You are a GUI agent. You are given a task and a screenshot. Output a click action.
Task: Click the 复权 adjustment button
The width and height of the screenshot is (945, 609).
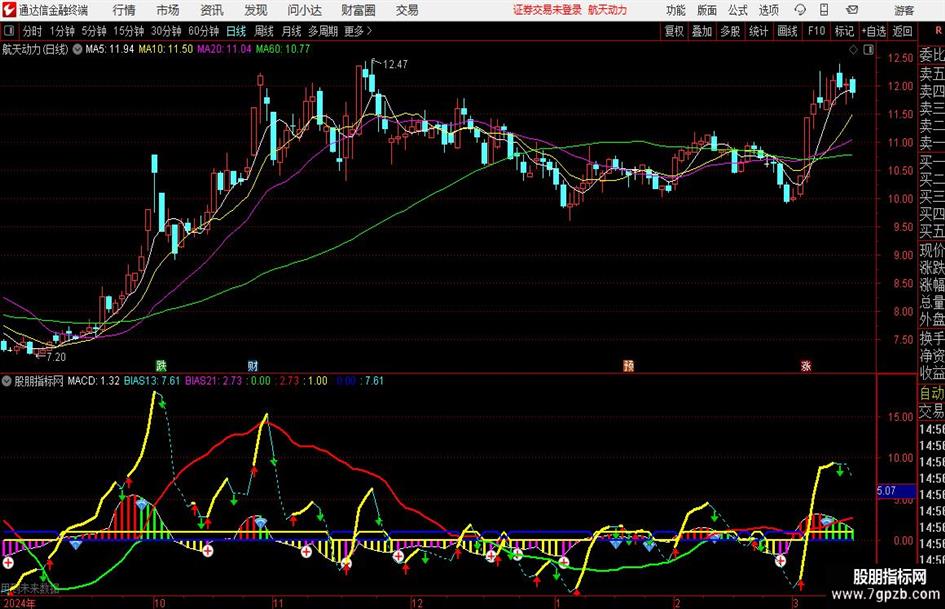(674, 31)
